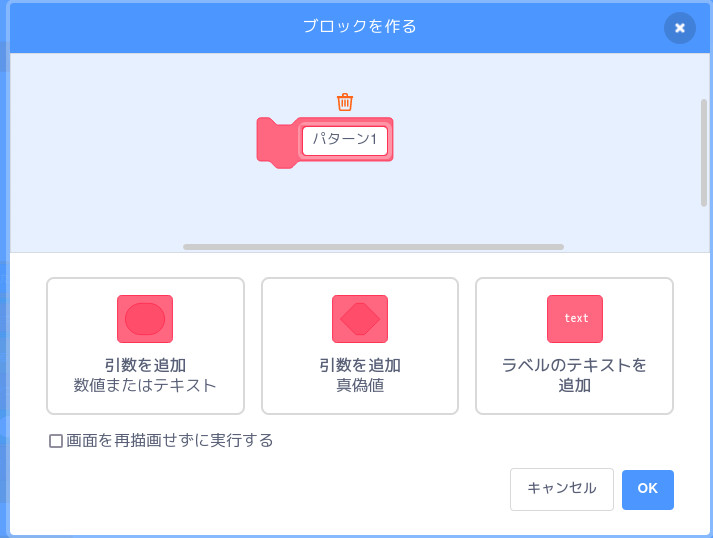The width and height of the screenshot is (713, 538).
Task: Click the rounded number-or-text argument icon
Action: (145, 319)
